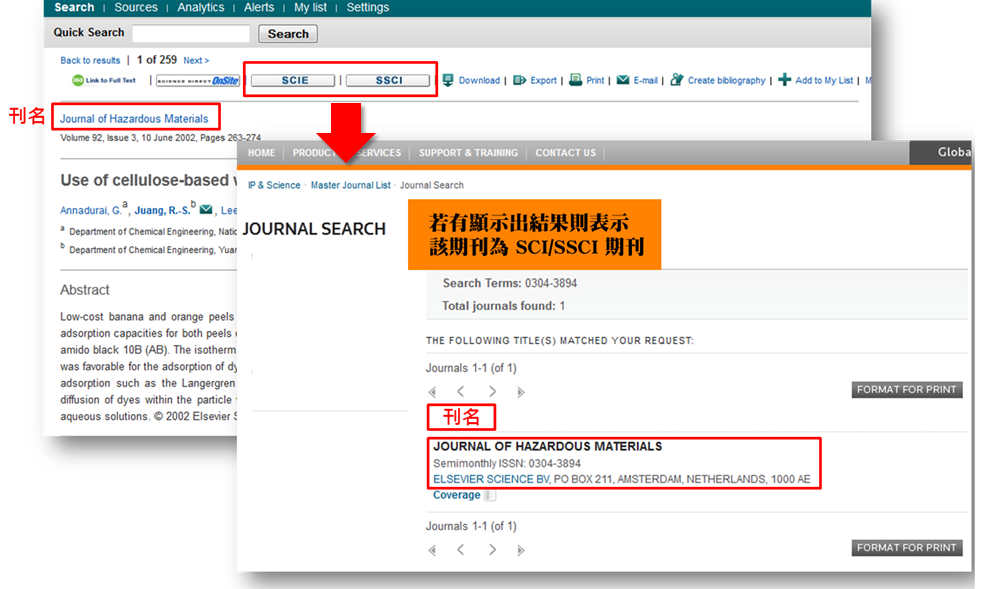Open the HOME menu in journal search page

click(261, 153)
